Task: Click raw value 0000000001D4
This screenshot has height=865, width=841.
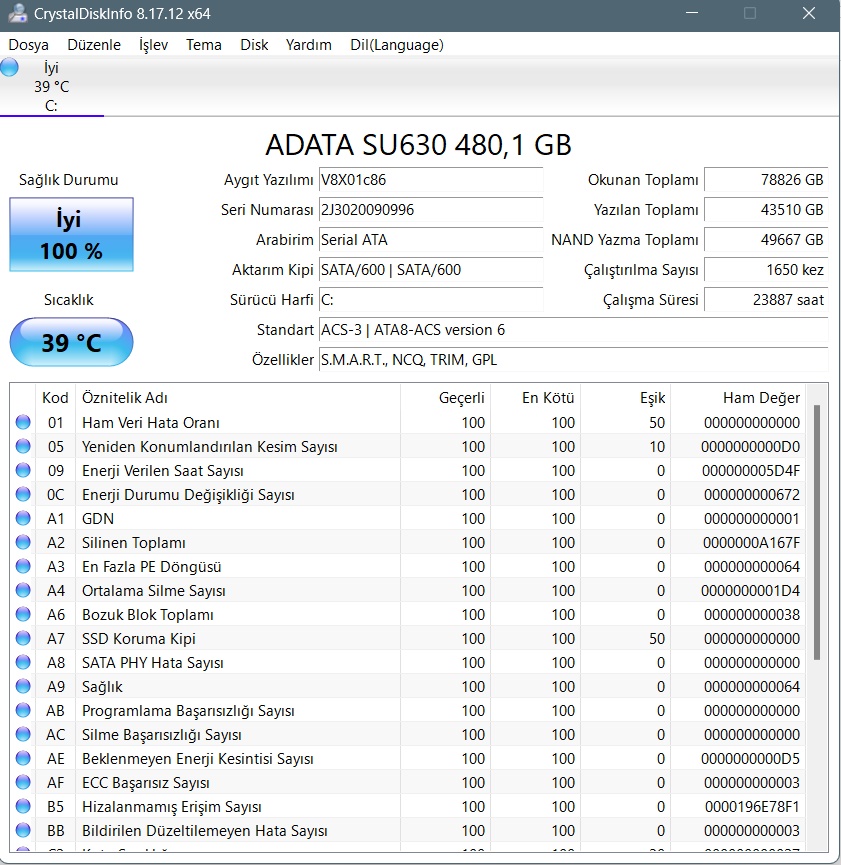Action: 750,591
